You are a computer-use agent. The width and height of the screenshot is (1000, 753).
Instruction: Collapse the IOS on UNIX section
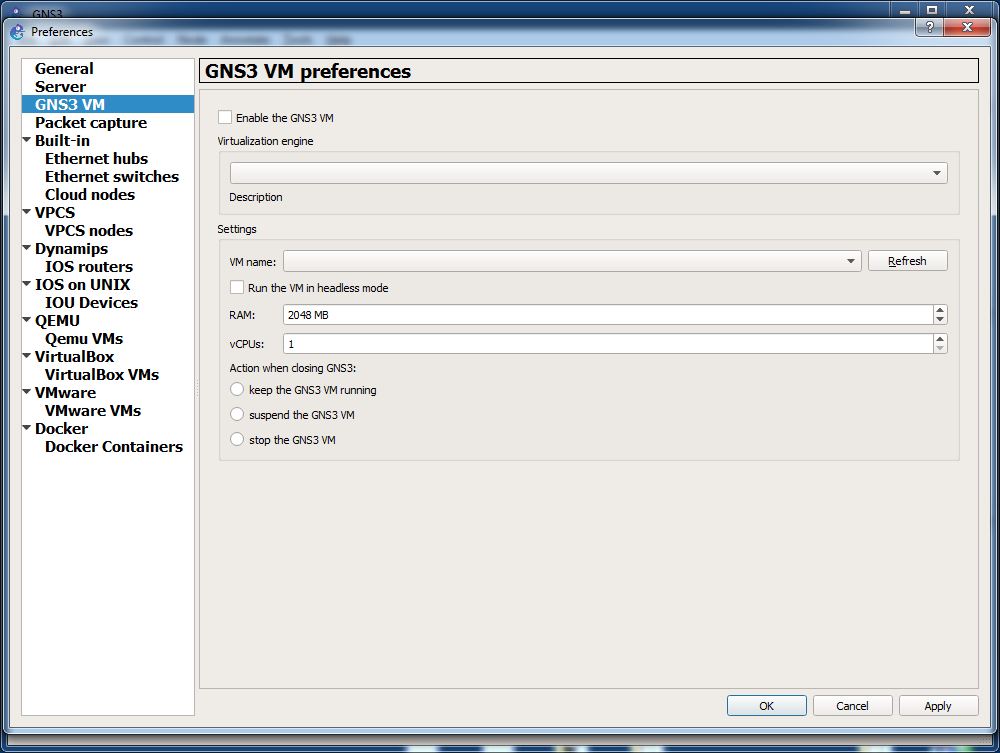[x=27, y=283]
